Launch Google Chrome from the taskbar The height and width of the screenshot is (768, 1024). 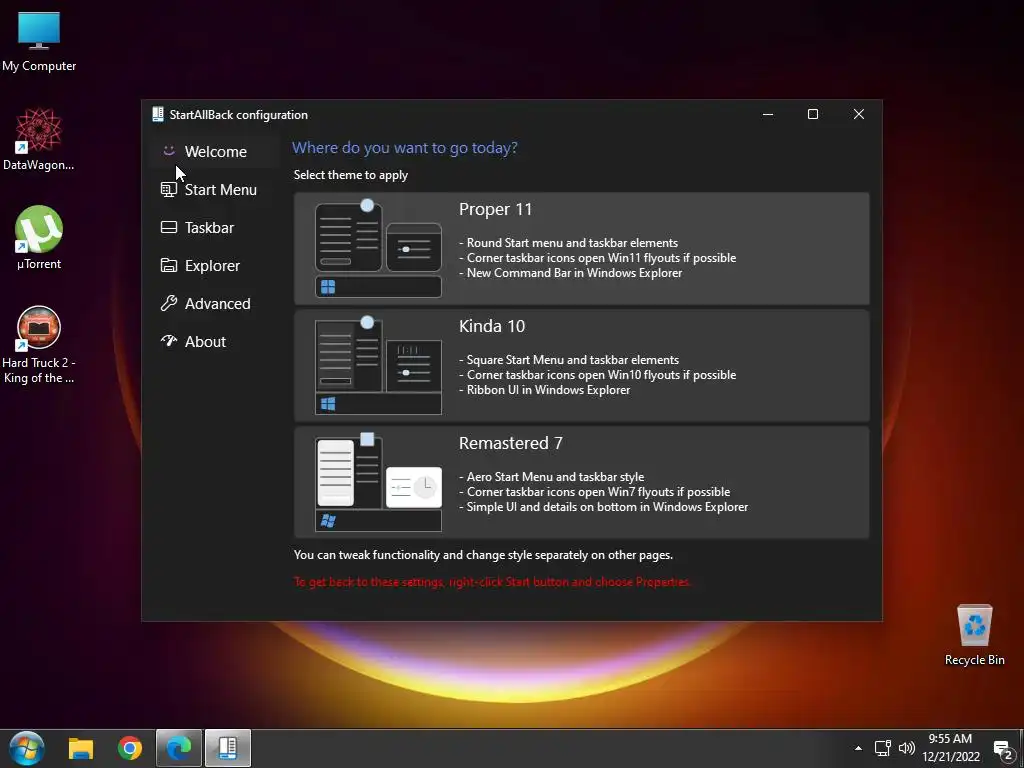click(130, 748)
